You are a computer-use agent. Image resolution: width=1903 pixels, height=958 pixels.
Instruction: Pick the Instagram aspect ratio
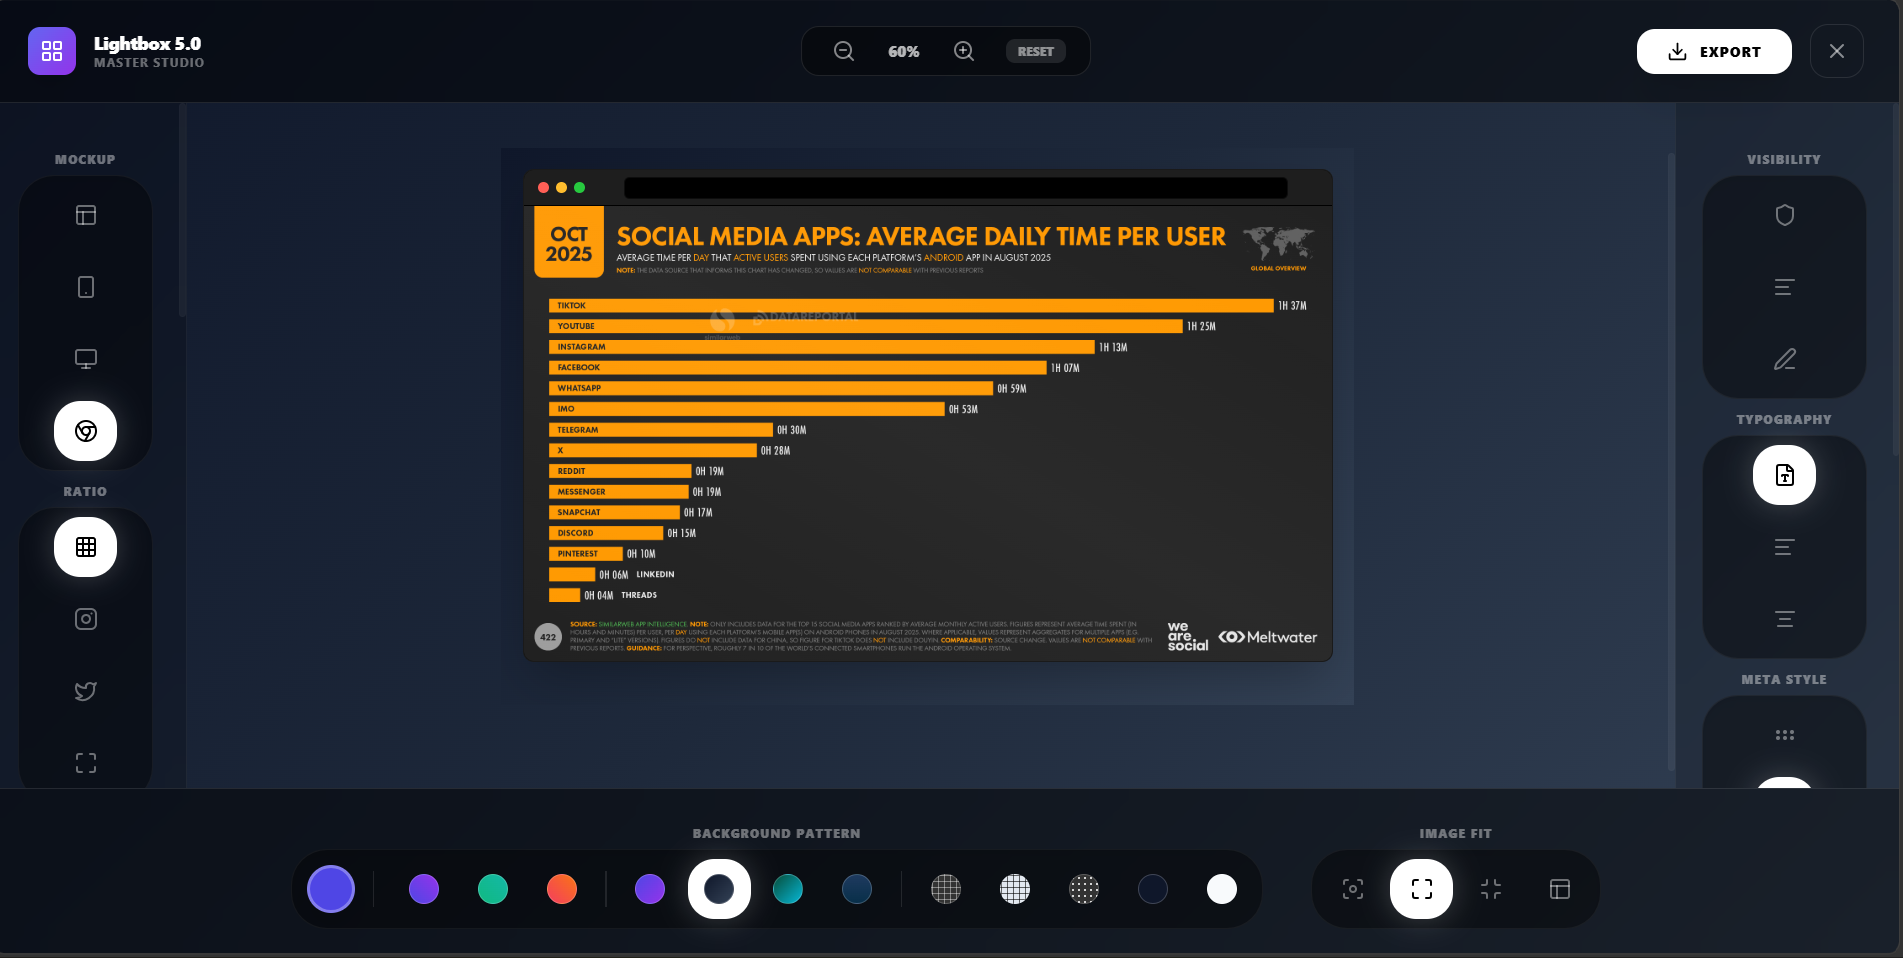(x=86, y=619)
